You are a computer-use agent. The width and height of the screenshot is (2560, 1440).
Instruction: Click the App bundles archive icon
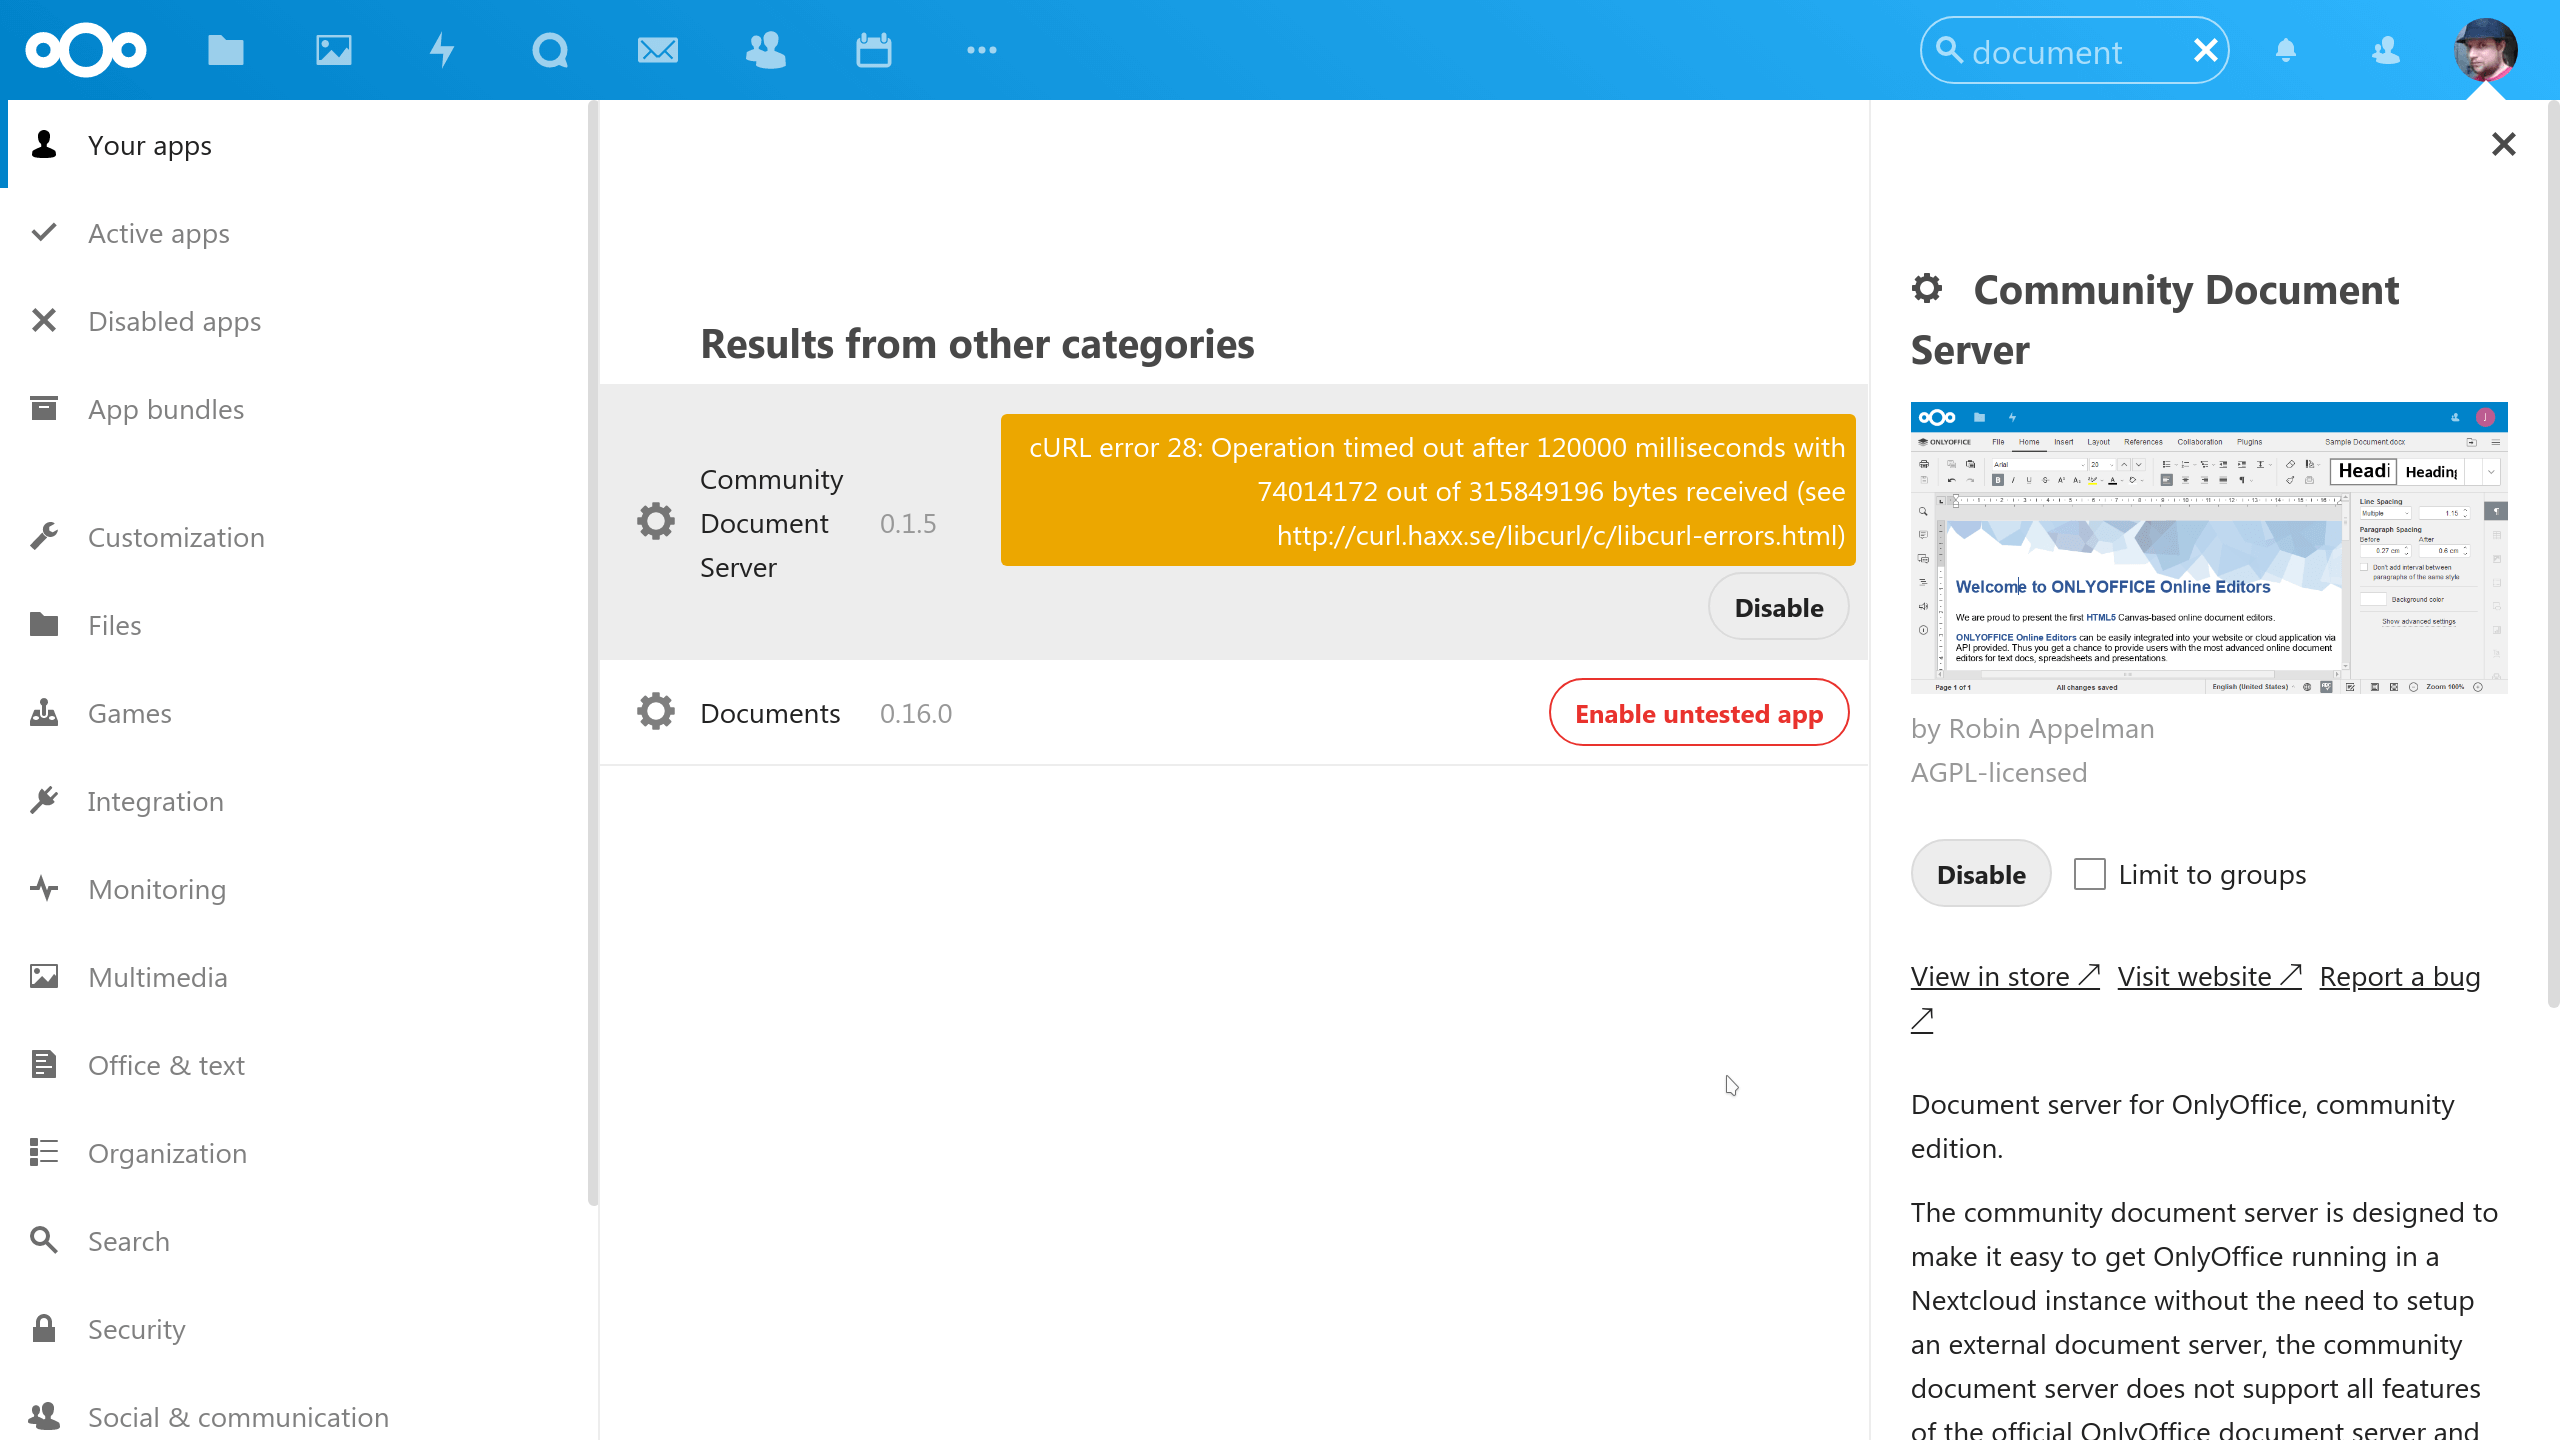(44, 409)
